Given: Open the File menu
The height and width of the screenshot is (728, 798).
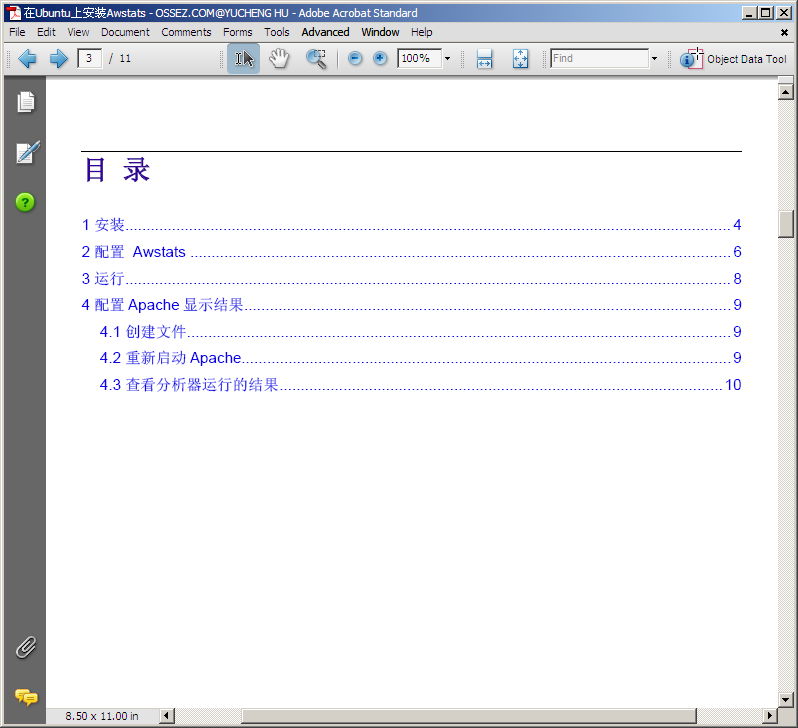Looking at the screenshot, I should pyautogui.click(x=17, y=32).
